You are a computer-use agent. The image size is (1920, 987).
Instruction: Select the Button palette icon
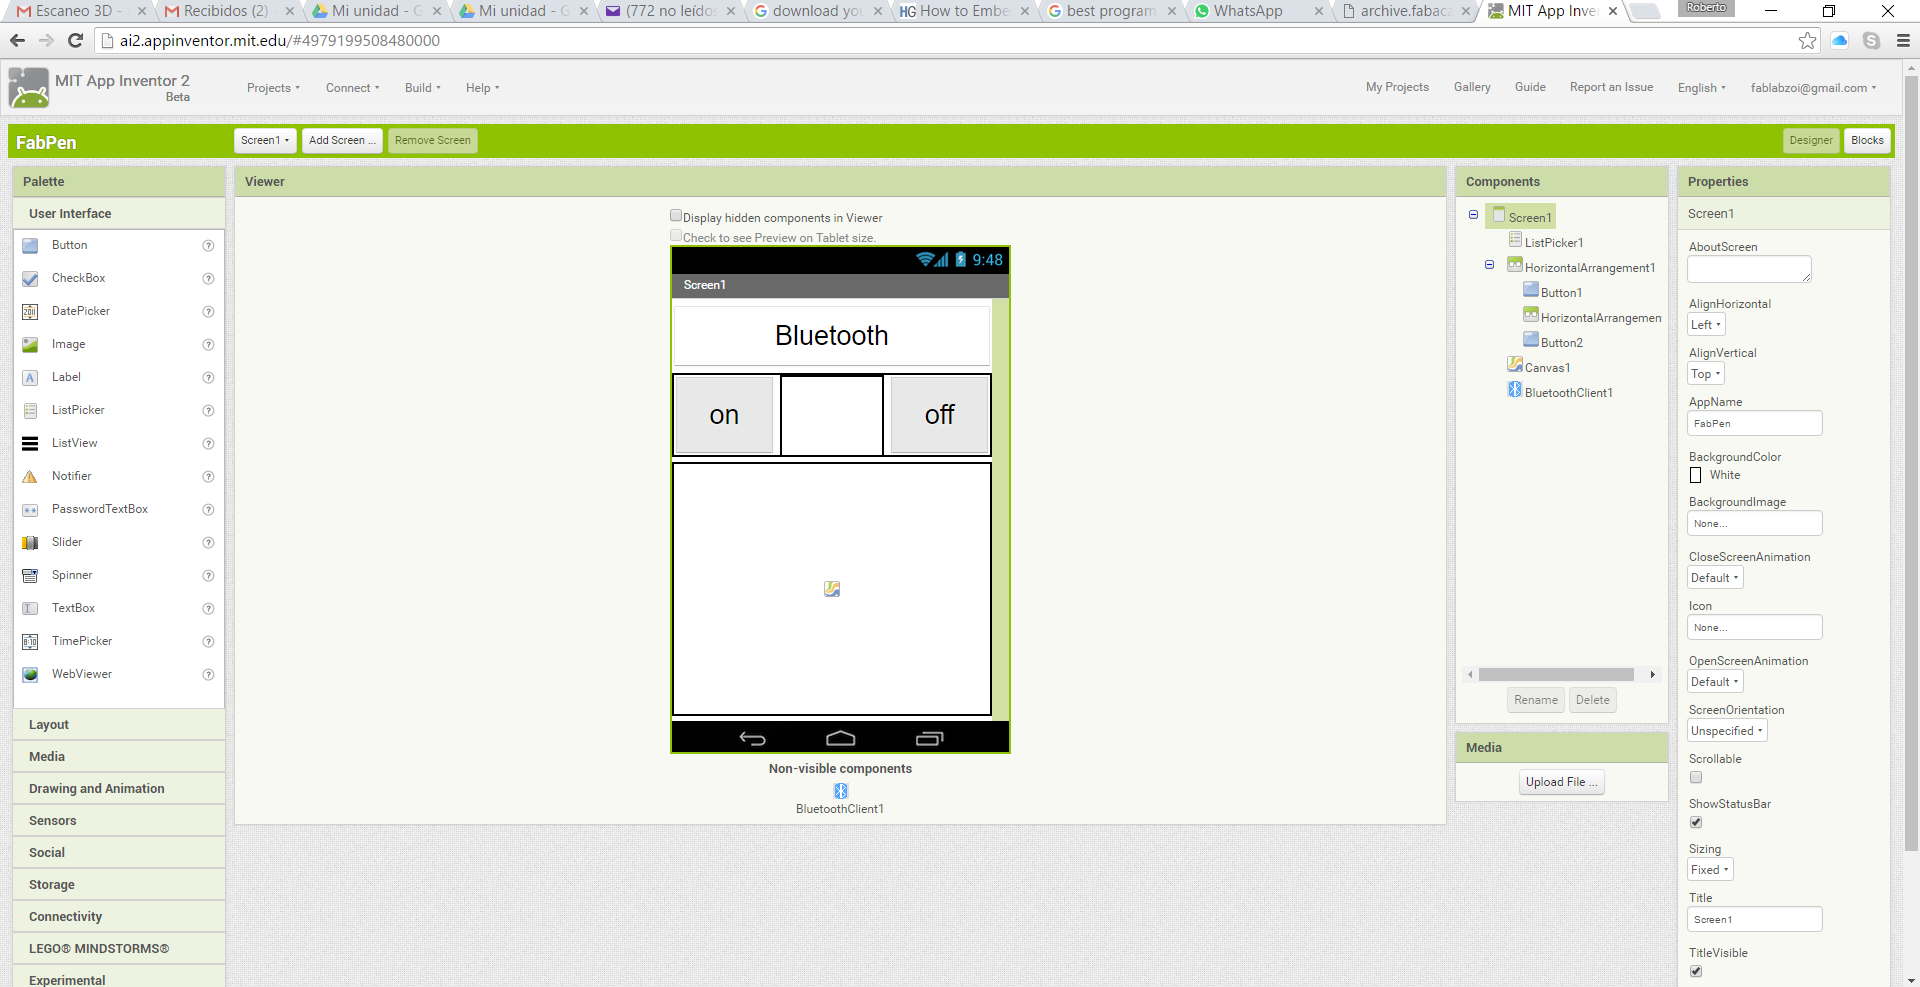[30, 246]
